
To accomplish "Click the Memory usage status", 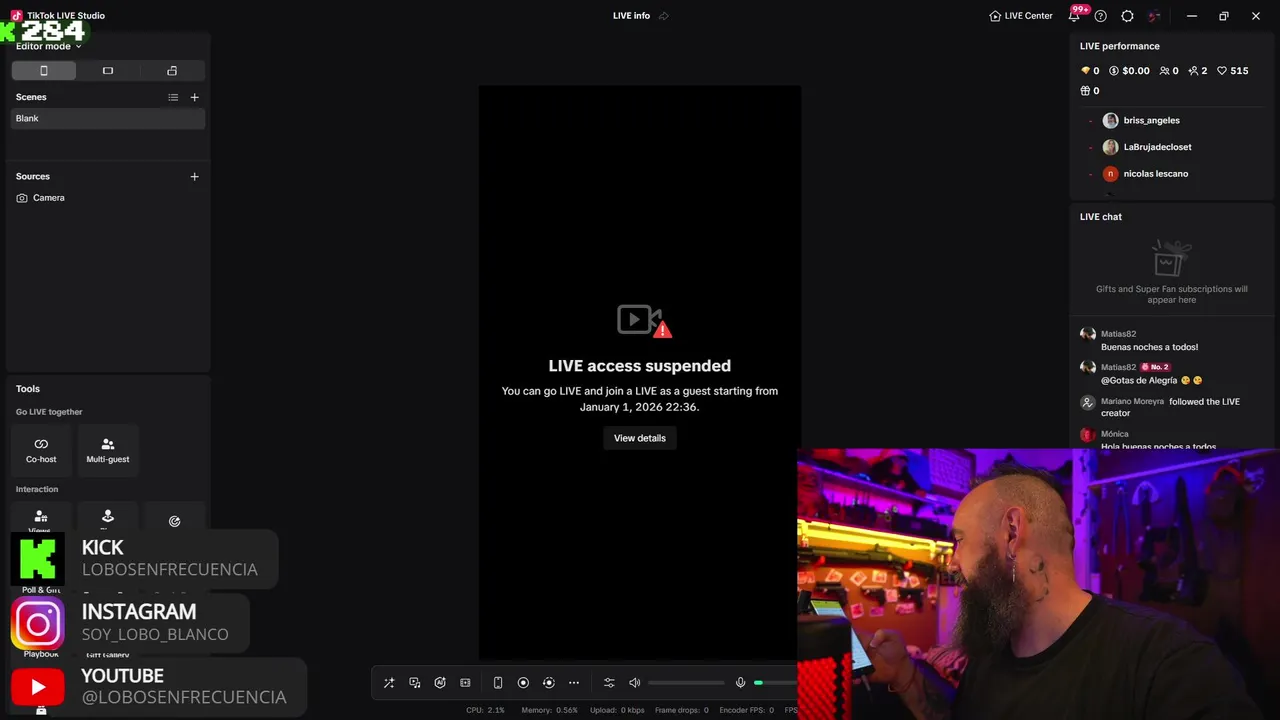I will point(549,710).
